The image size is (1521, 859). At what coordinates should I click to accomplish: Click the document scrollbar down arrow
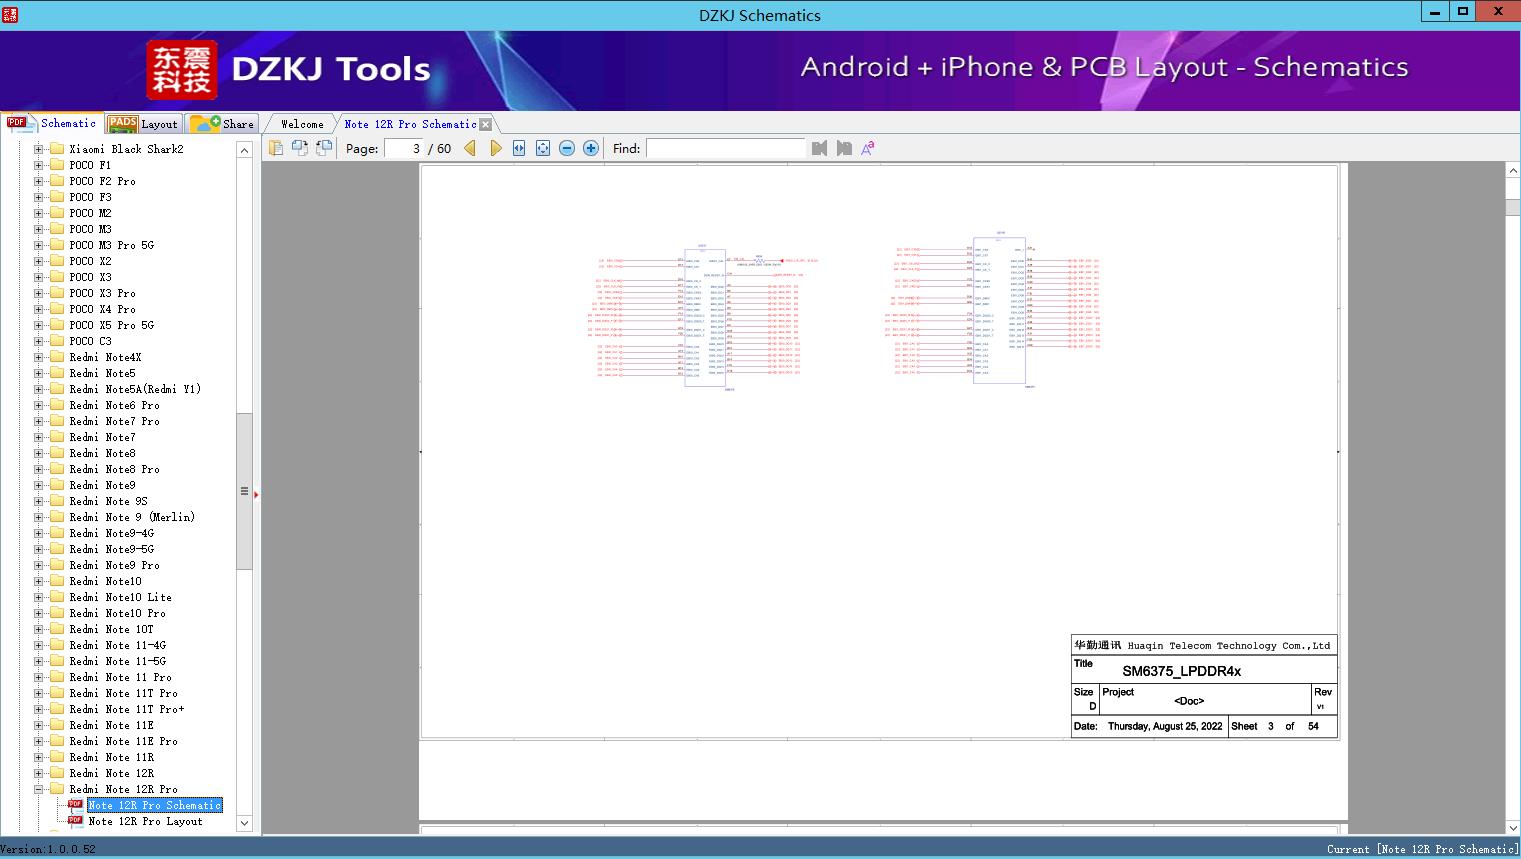[x=1513, y=827]
